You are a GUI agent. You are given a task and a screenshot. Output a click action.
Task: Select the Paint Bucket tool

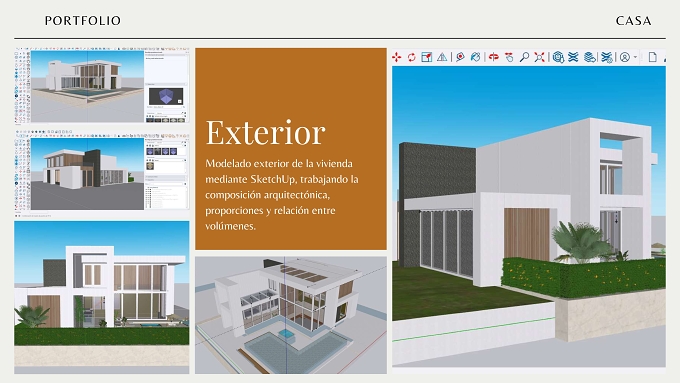475,57
